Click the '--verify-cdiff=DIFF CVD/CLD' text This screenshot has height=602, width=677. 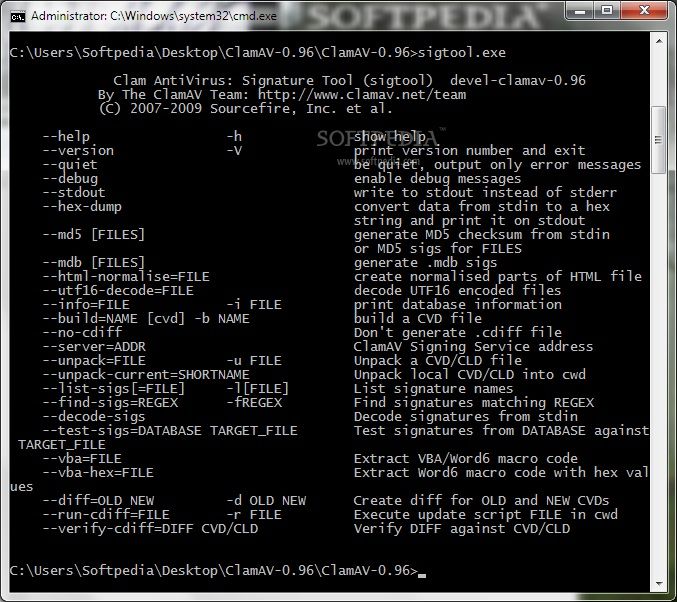pos(150,529)
